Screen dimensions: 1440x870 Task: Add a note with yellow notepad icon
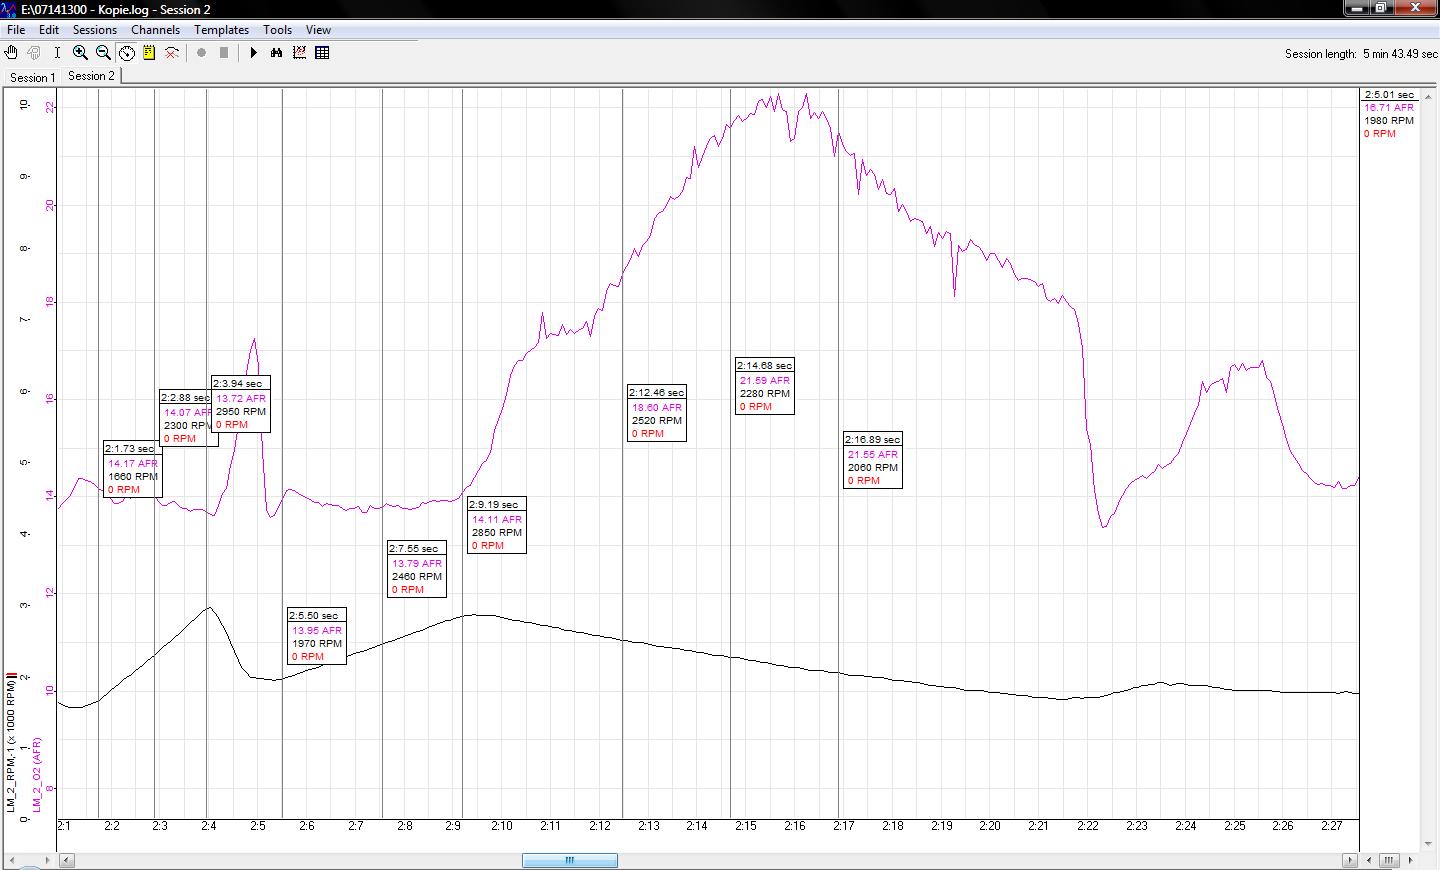click(149, 53)
